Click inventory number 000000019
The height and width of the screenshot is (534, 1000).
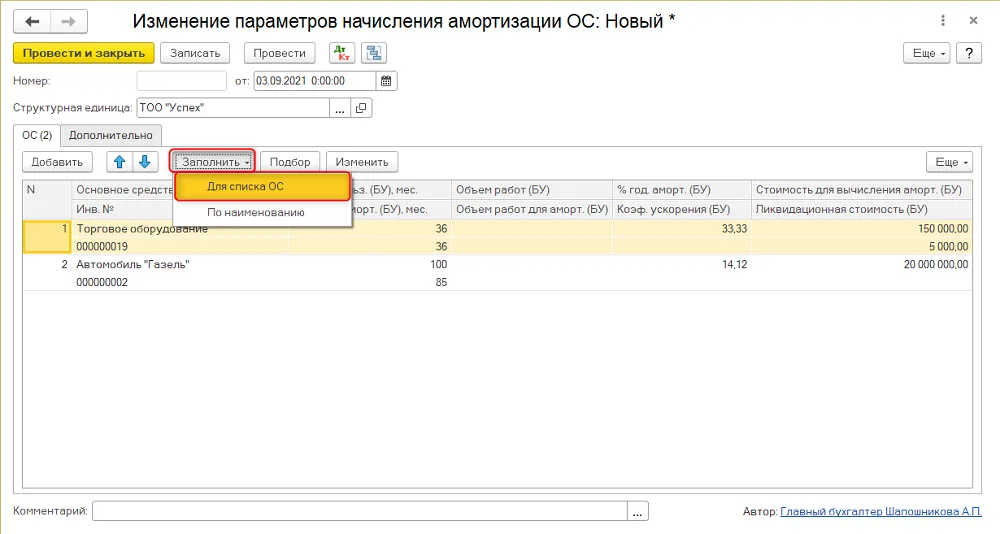pos(102,246)
